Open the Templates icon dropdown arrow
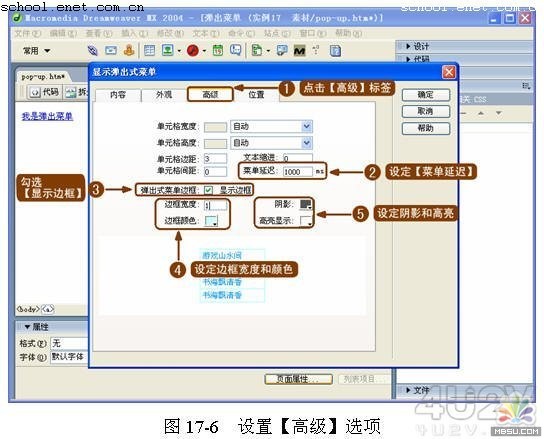Screen dimensions: 544x439 [x=268, y=51]
